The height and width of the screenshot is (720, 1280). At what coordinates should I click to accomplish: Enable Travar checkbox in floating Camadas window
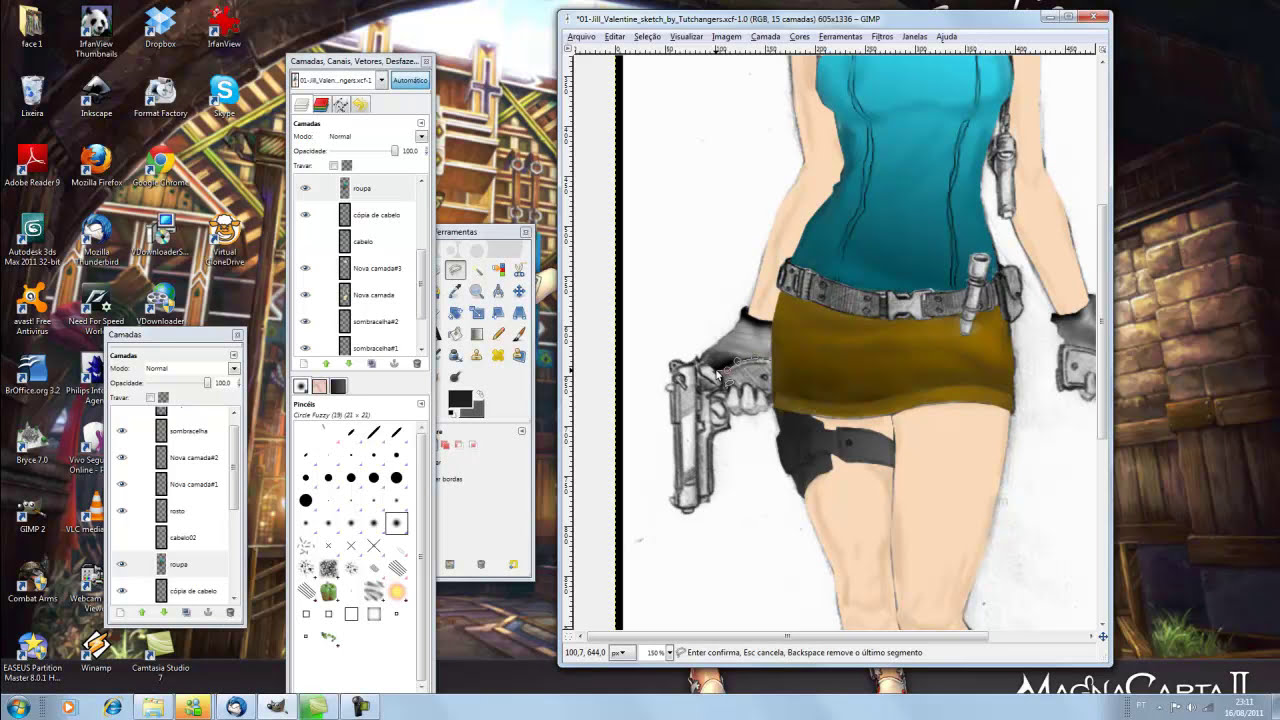[x=150, y=397]
